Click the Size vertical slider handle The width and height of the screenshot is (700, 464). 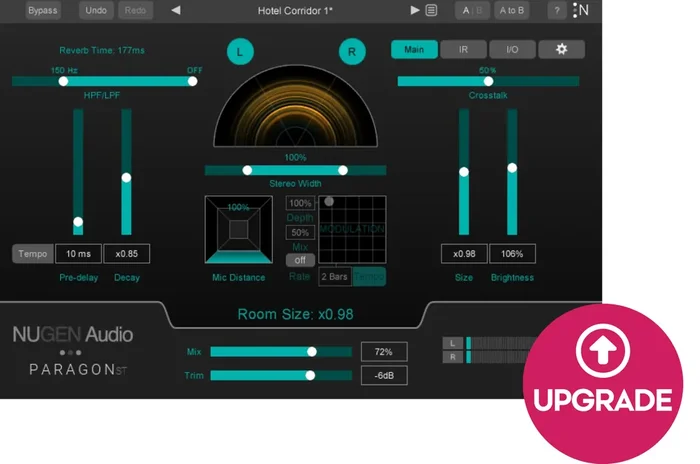pos(464,172)
